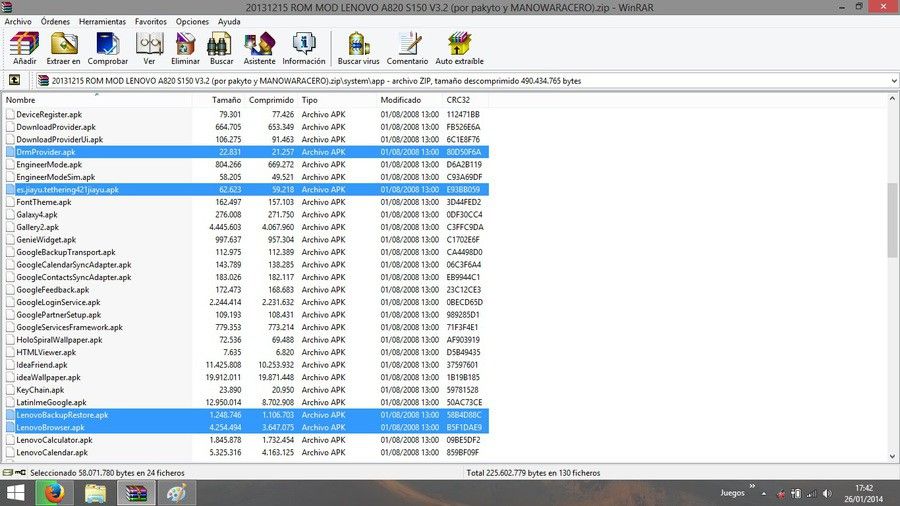Viewport: 900px width, 506px height.
Task: Sort by the Comprimido column header
Action: pos(271,100)
